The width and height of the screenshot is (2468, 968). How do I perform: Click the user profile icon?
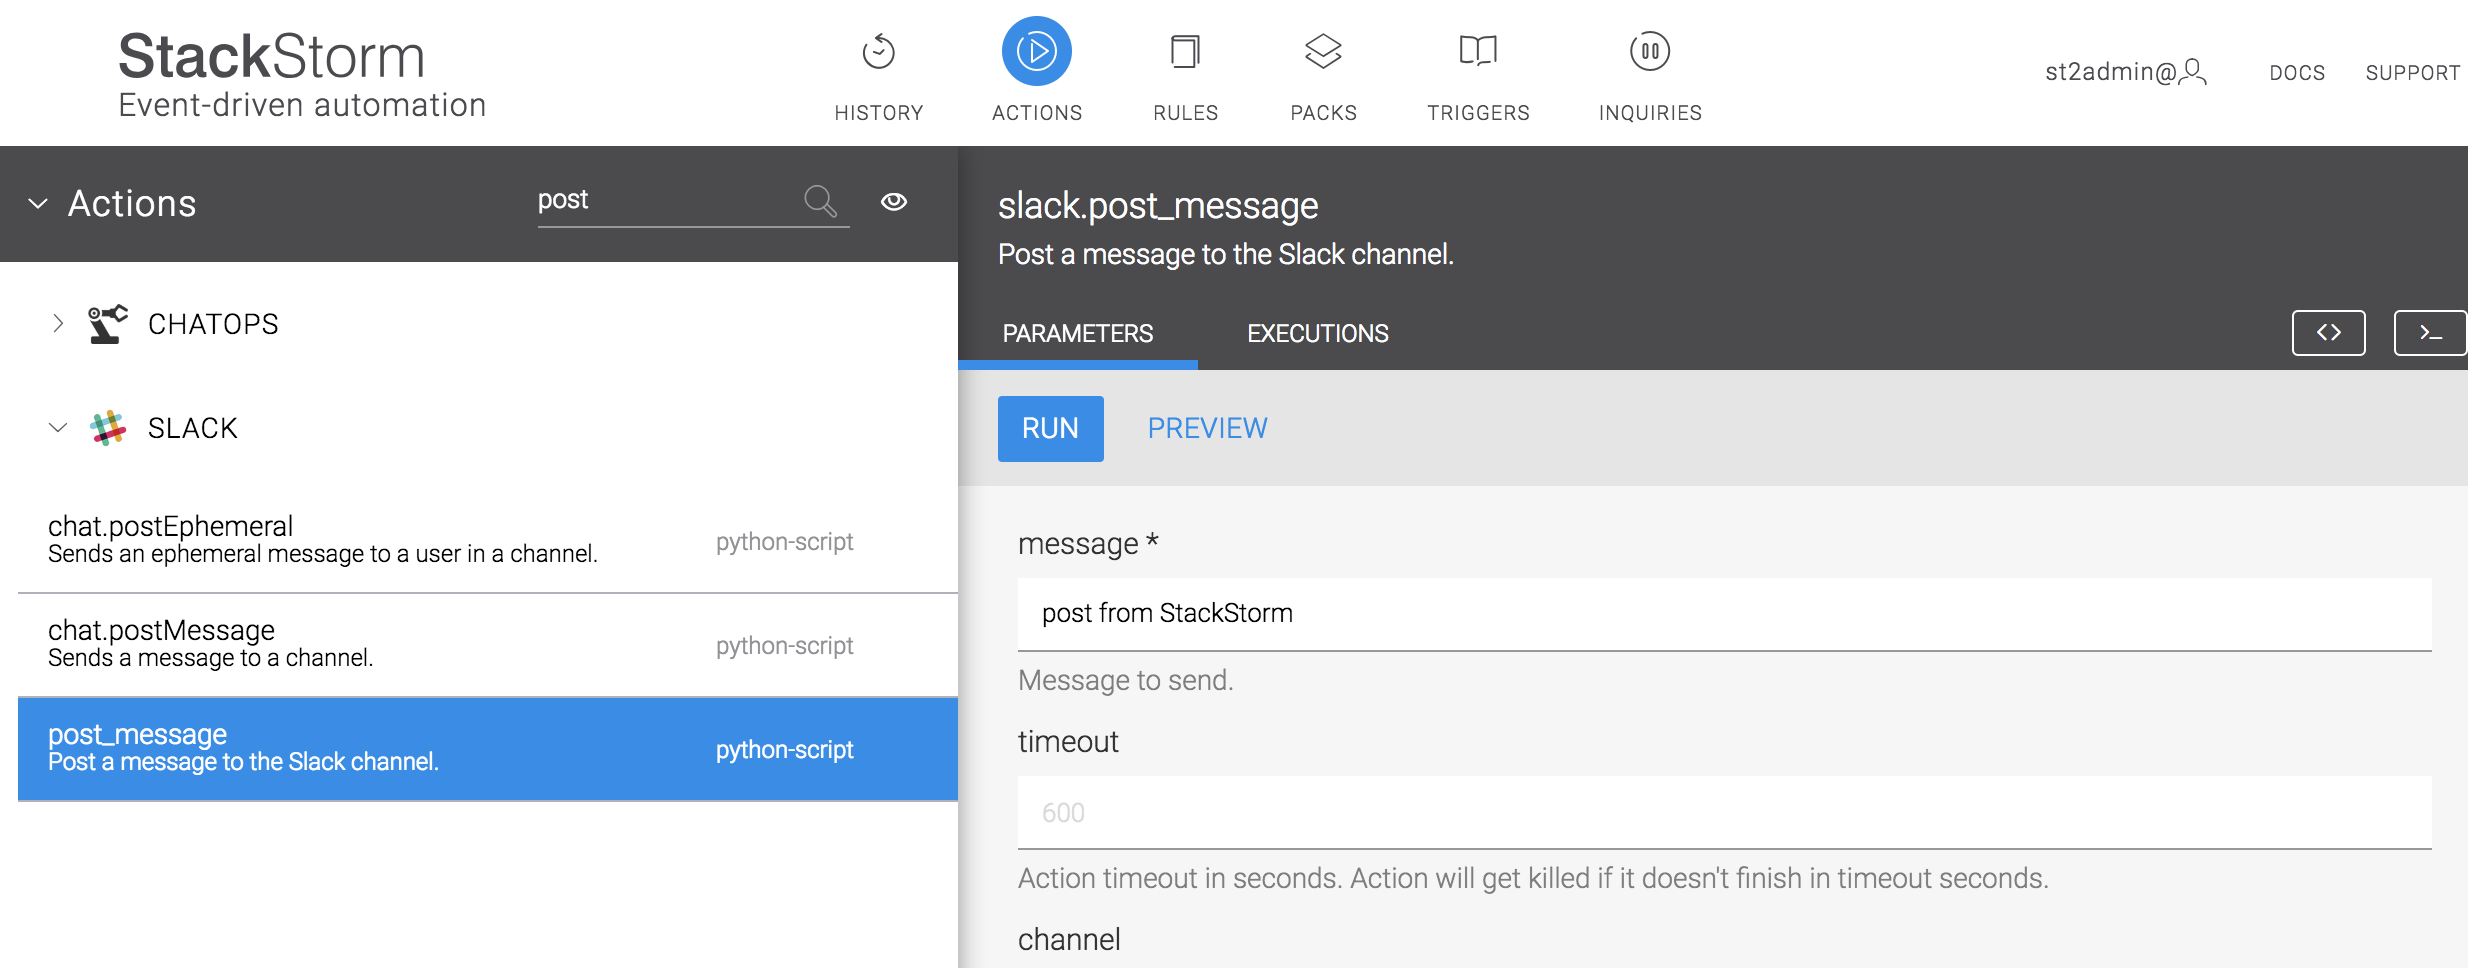click(2192, 72)
